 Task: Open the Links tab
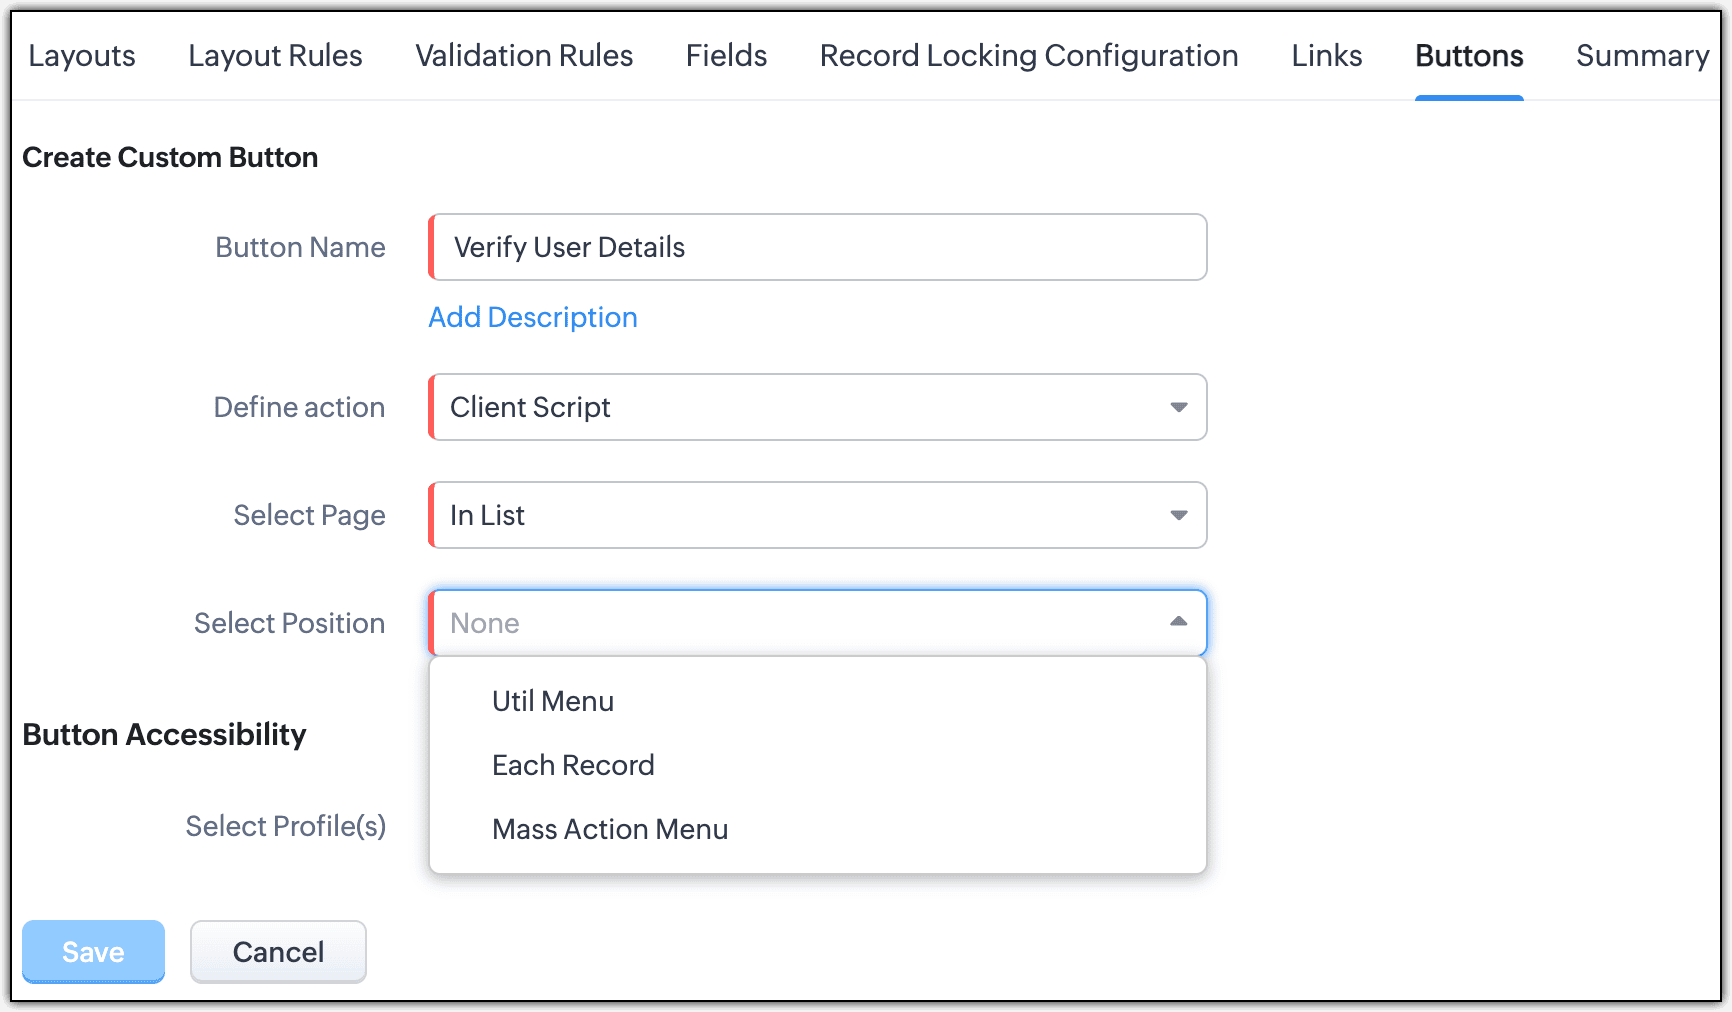click(x=1326, y=56)
